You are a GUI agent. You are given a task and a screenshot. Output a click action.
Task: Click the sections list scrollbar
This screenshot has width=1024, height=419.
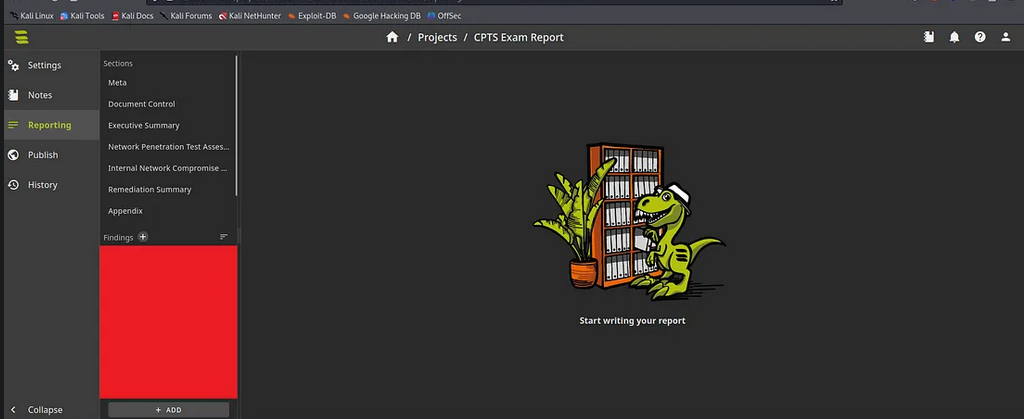pyautogui.click(x=236, y=125)
